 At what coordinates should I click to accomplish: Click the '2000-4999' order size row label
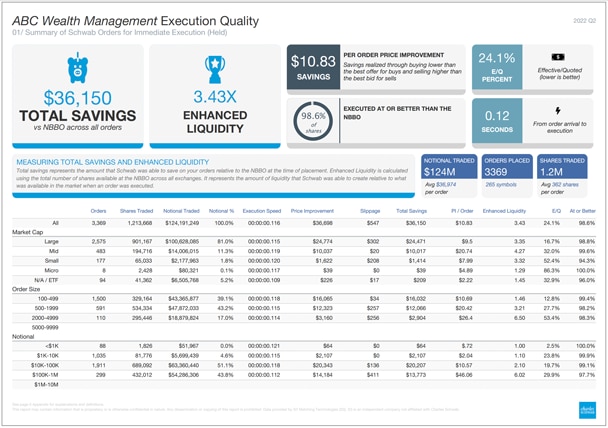point(45,318)
